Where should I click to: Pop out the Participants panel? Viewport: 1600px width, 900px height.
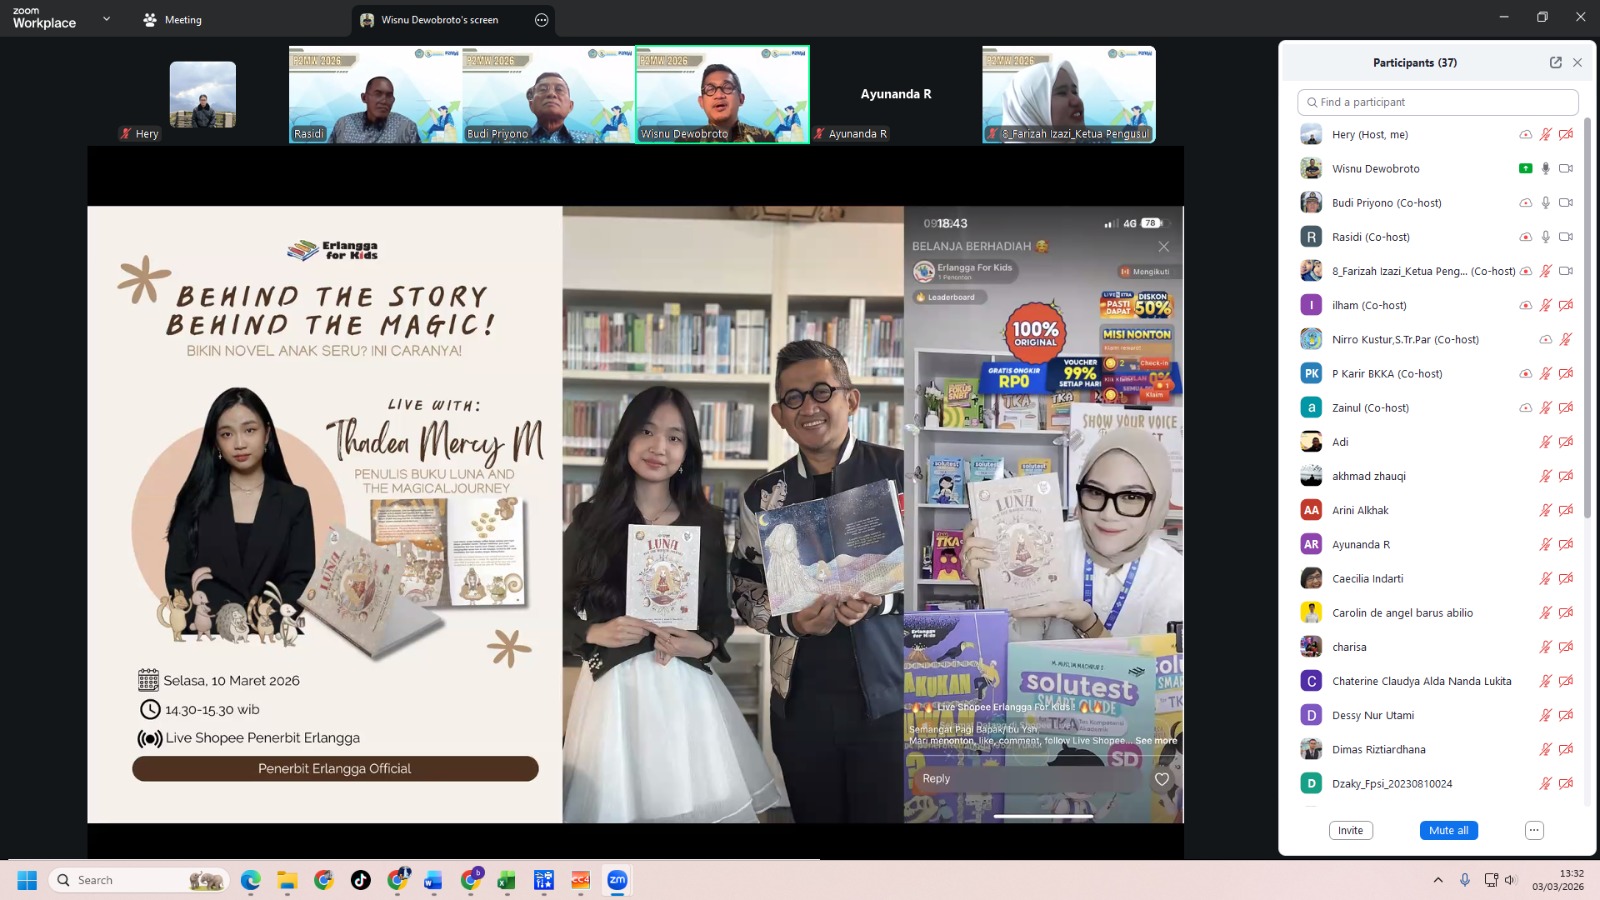click(x=1555, y=63)
